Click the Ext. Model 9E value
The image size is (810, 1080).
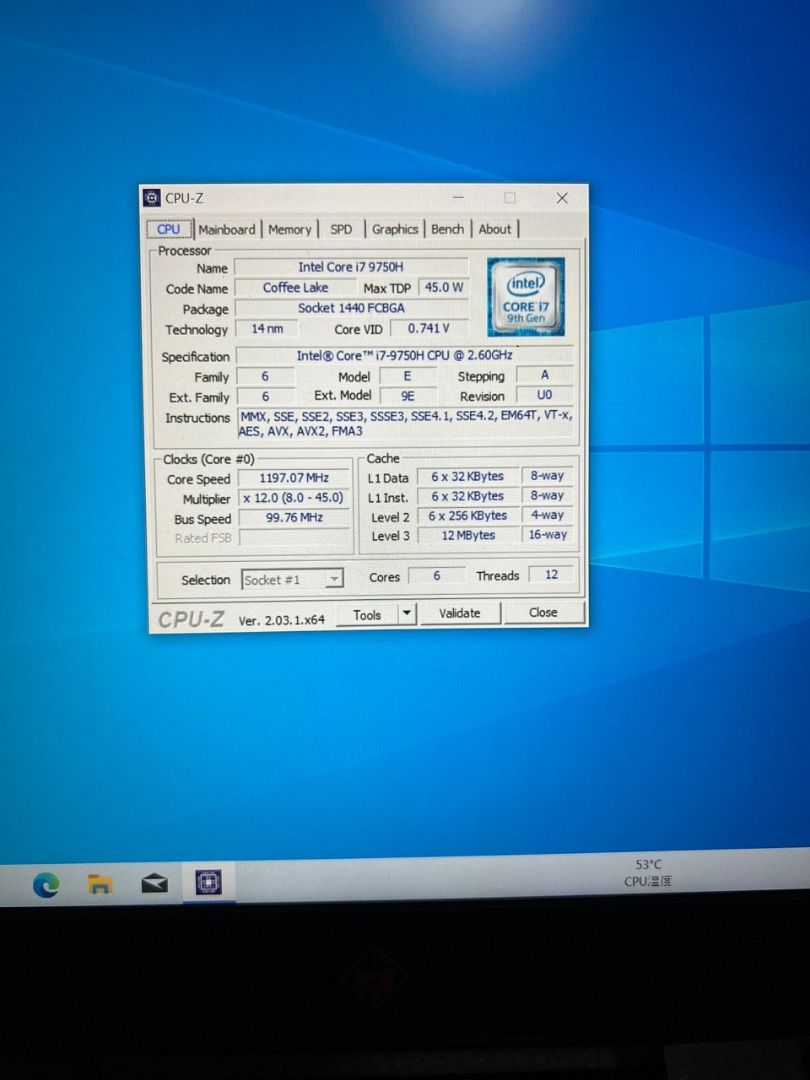coord(408,396)
